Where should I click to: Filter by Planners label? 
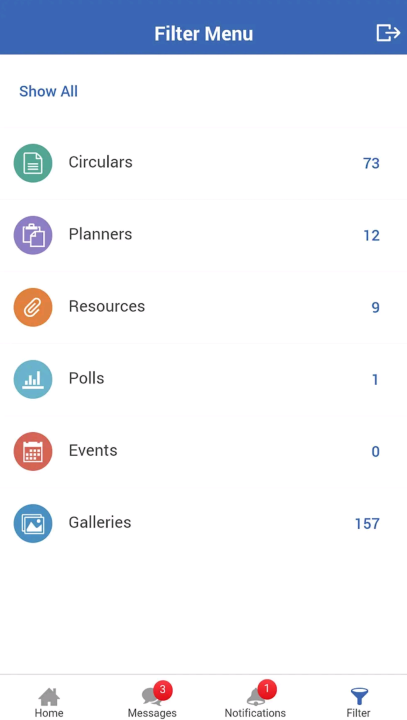tap(101, 234)
